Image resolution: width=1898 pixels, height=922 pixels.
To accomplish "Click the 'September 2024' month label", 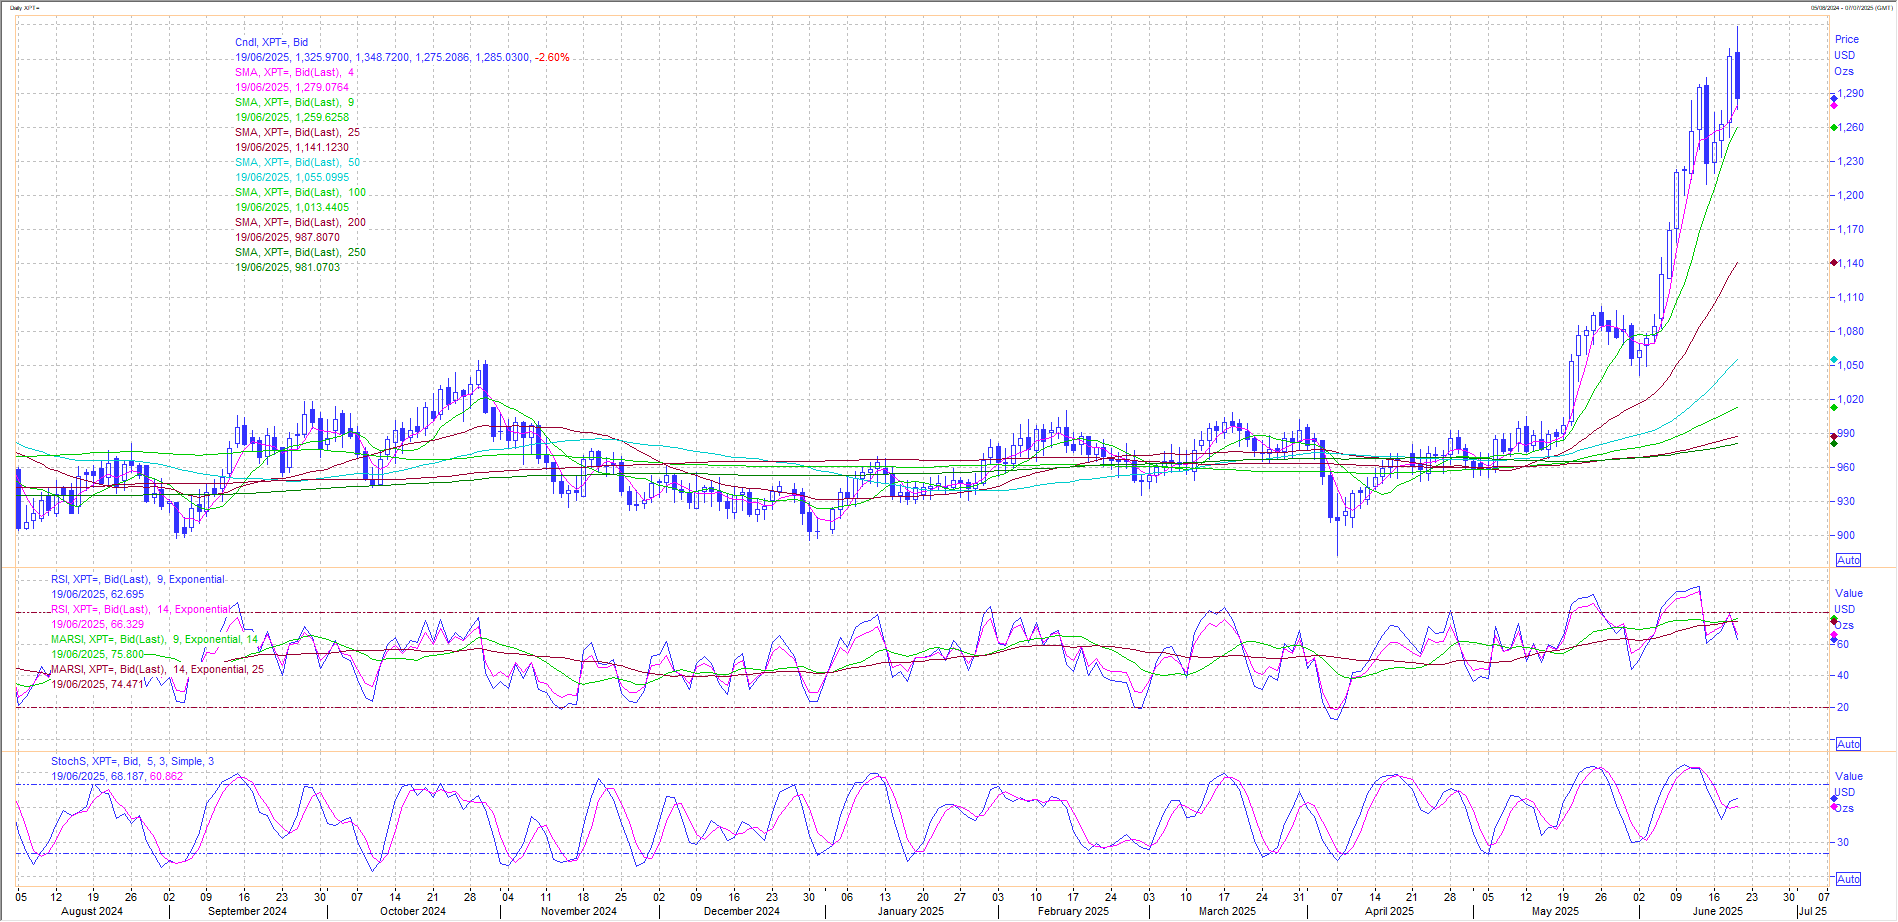I will click(x=247, y=911).
